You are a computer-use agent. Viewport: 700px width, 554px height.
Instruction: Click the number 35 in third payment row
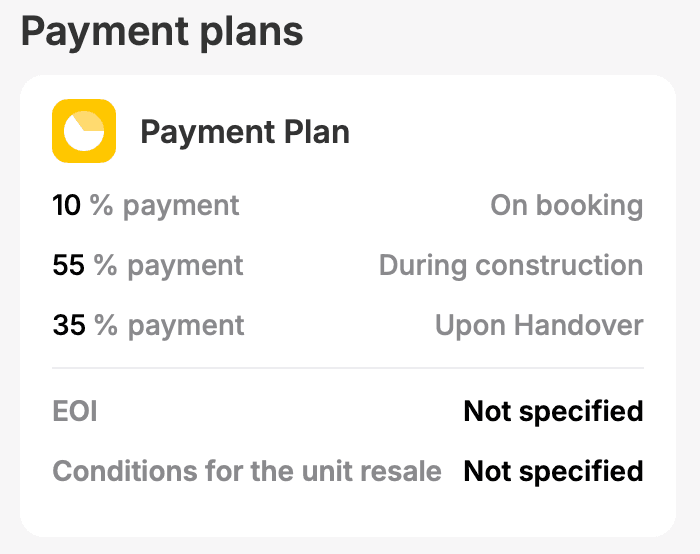pos(69,325)
